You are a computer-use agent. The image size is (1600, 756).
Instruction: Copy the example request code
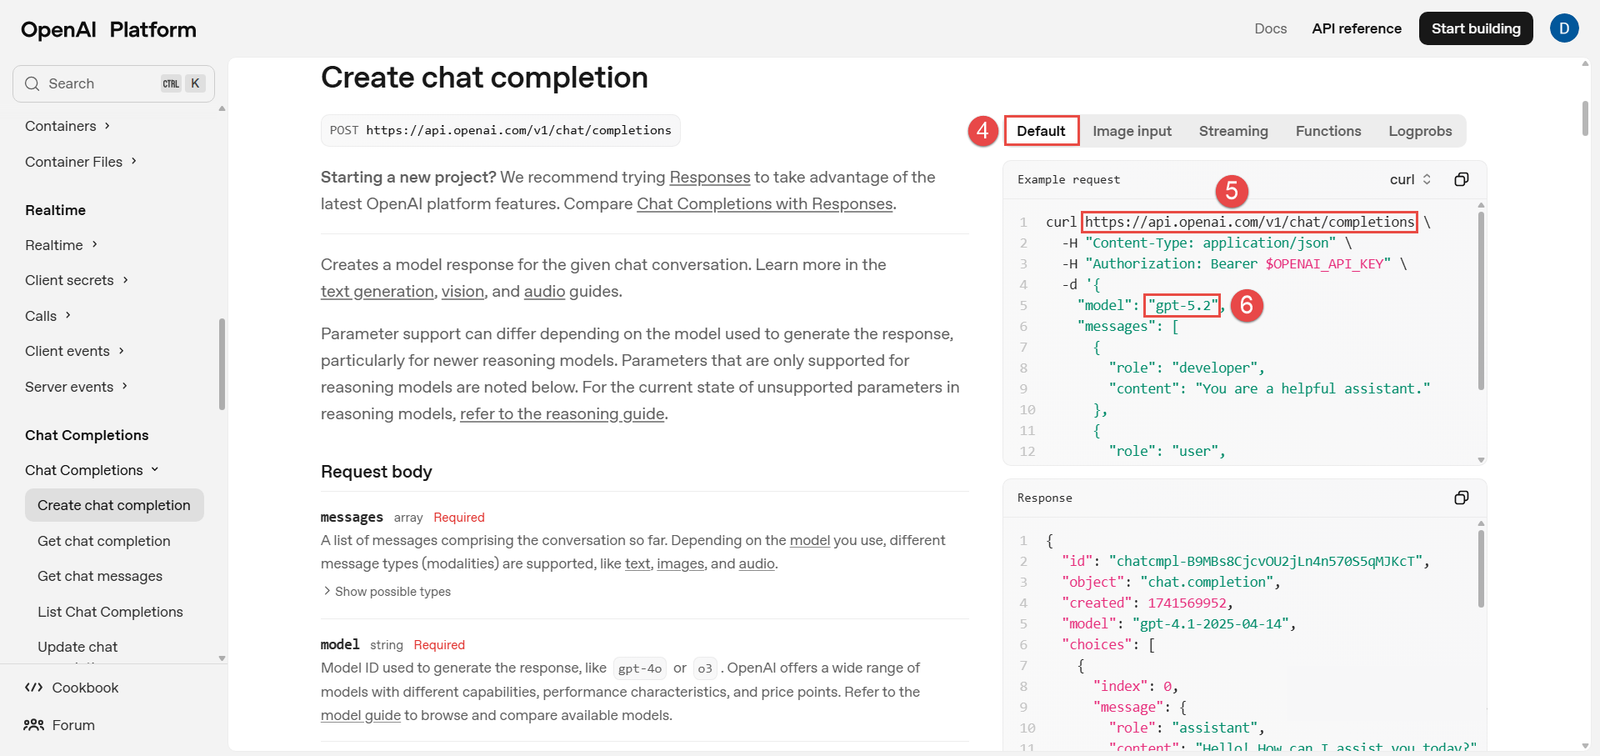coord(1461,180)
